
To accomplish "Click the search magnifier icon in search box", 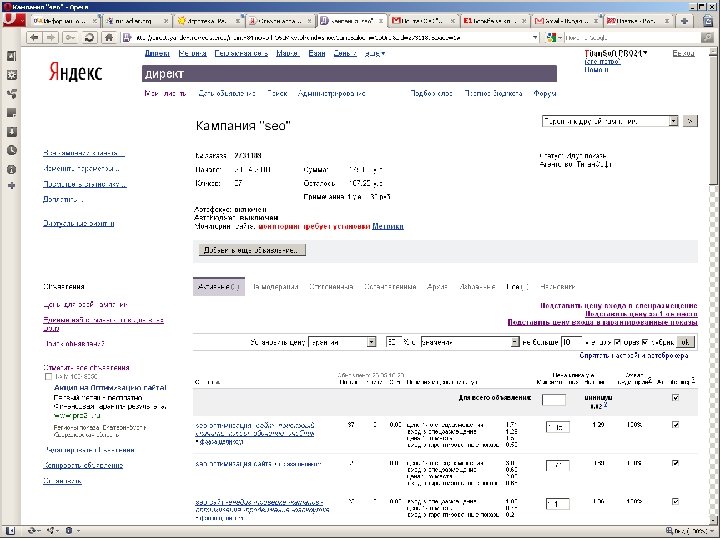I will click(708, 38).
